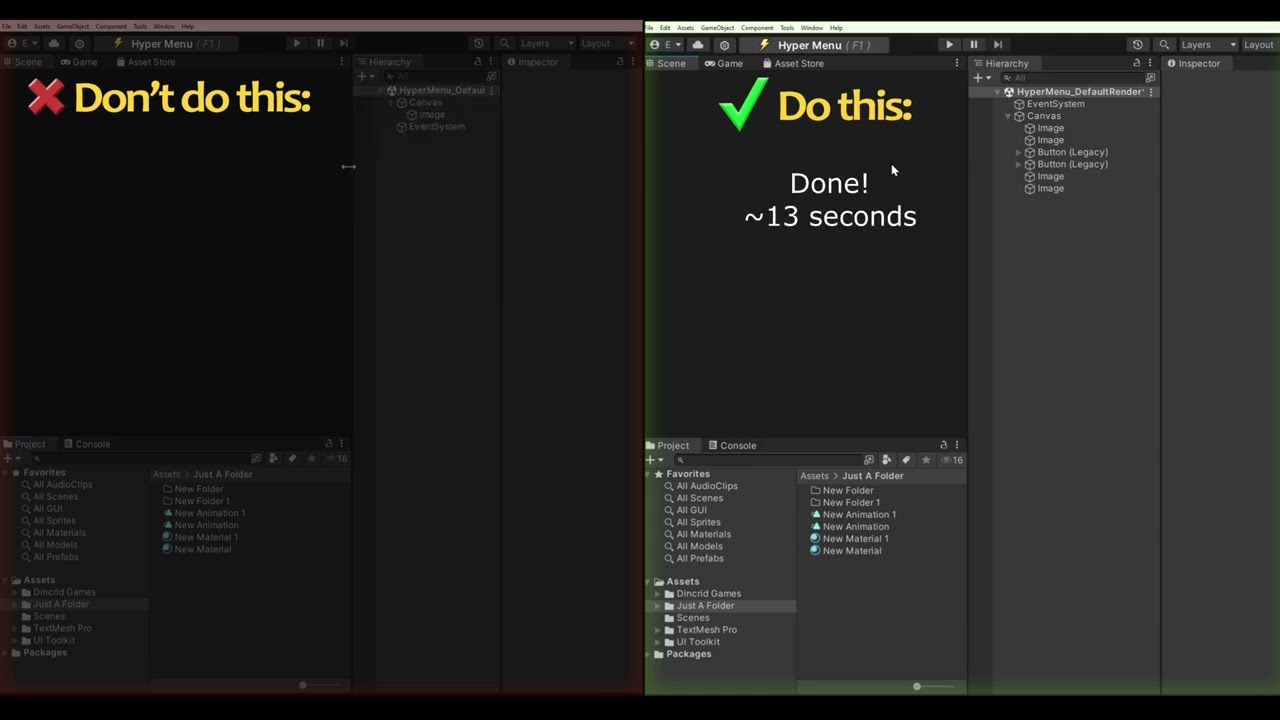The image size is (1280, 720).
Task: Open account dropdown in right window toolbar
Action: (666, 44)
